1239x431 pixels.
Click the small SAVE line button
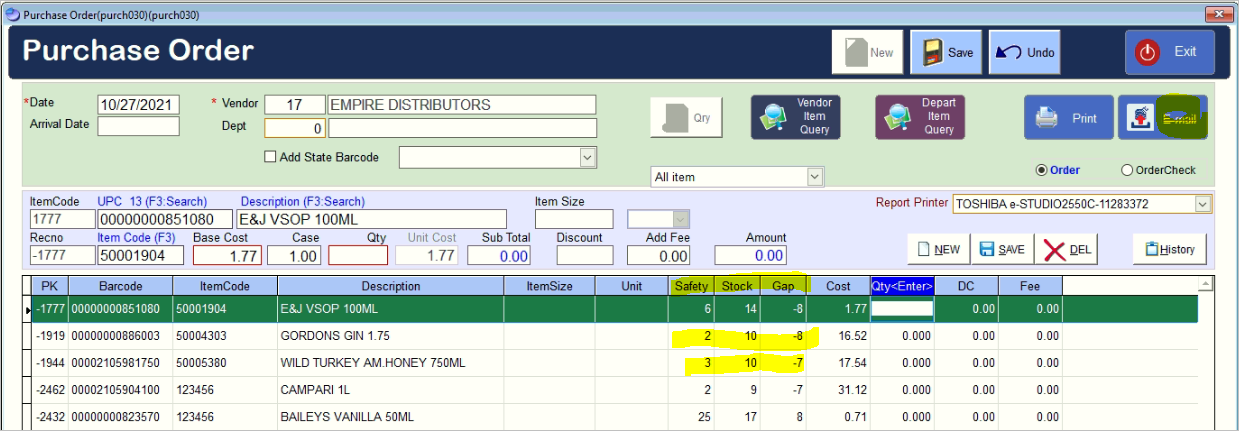(x=1001, y=249)
